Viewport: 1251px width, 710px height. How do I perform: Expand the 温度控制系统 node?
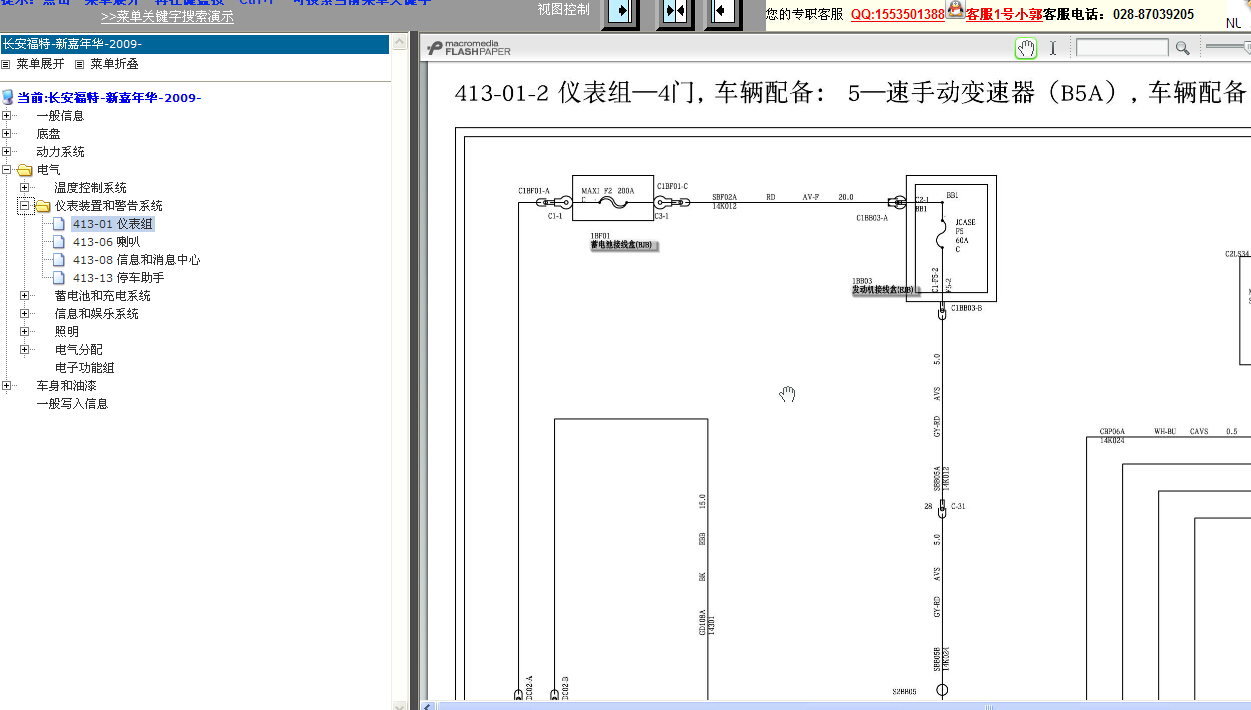click(25, 188)
